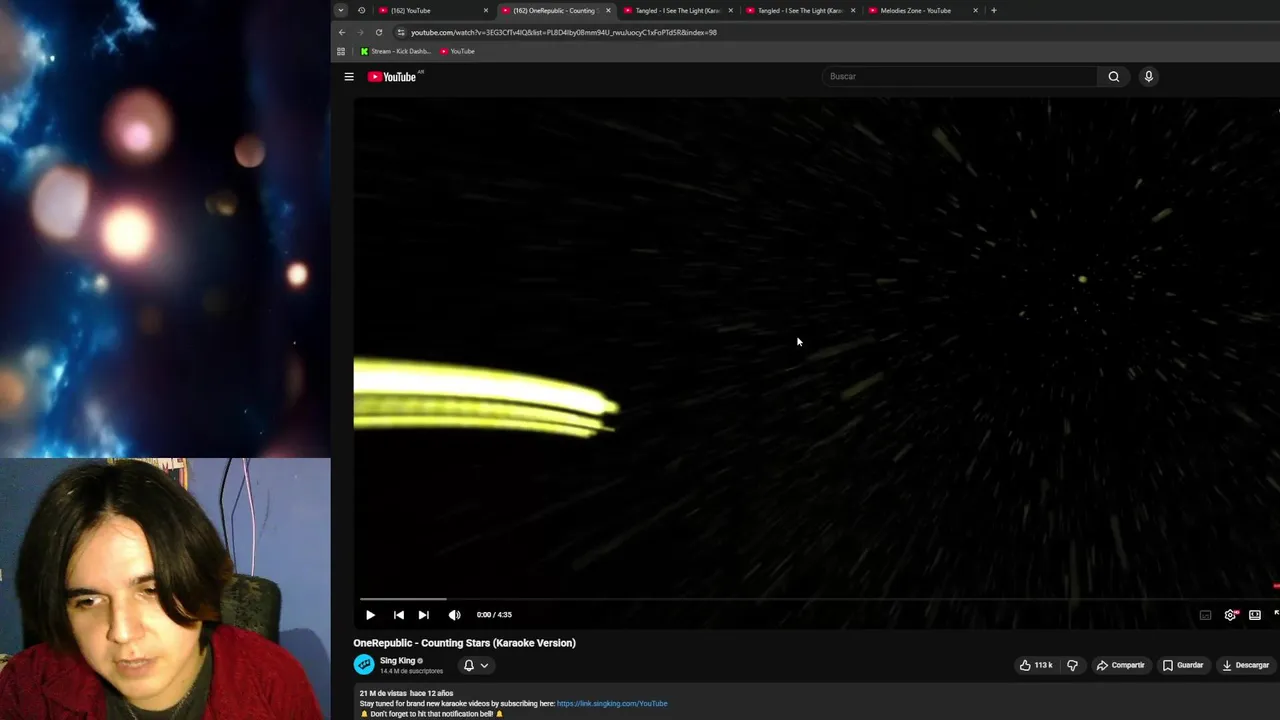Skip to next video in playlist
The image size is (1280, 720).
pos(423,615)
